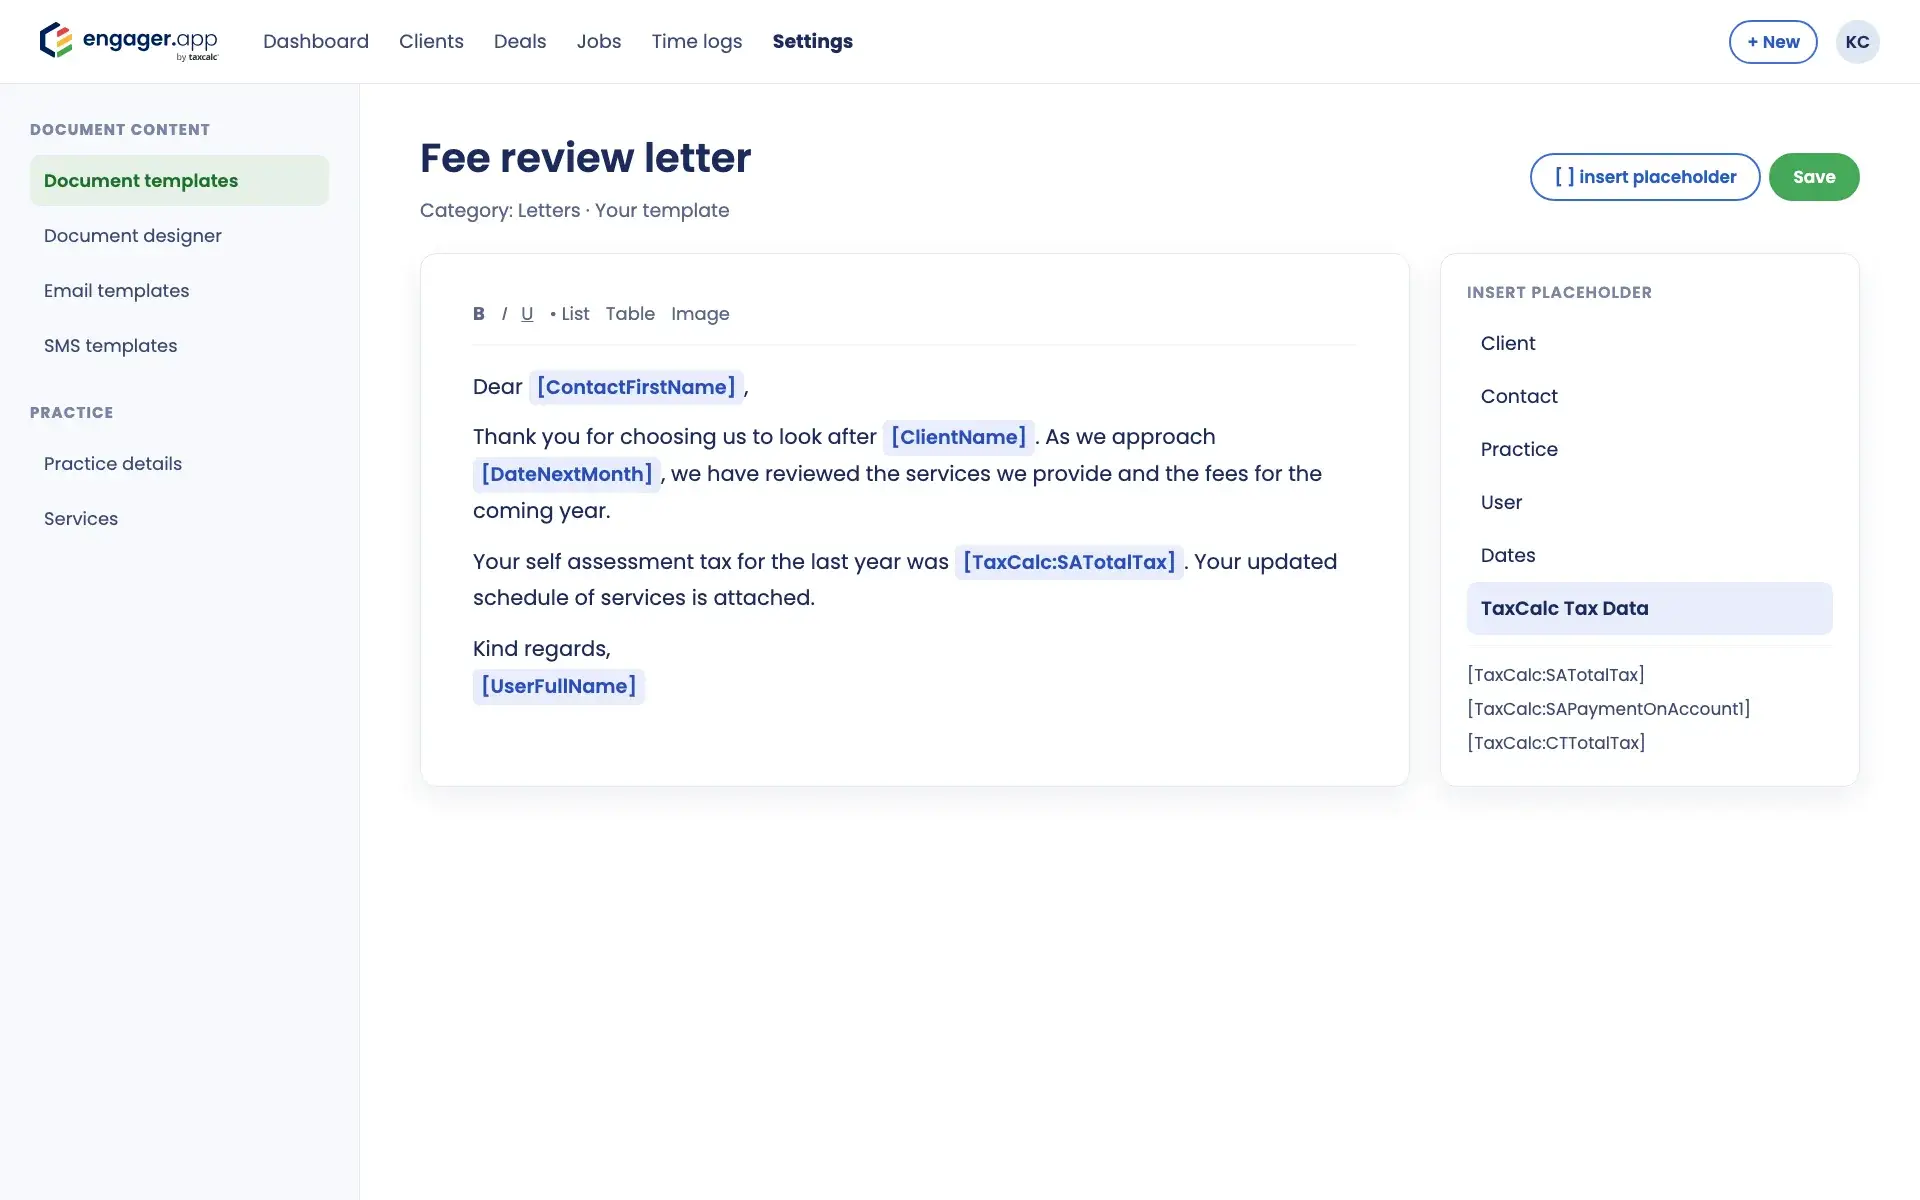Insert a bulleted List
The width and height of the screenshot is (1920, 1200).
coord(569,314)
